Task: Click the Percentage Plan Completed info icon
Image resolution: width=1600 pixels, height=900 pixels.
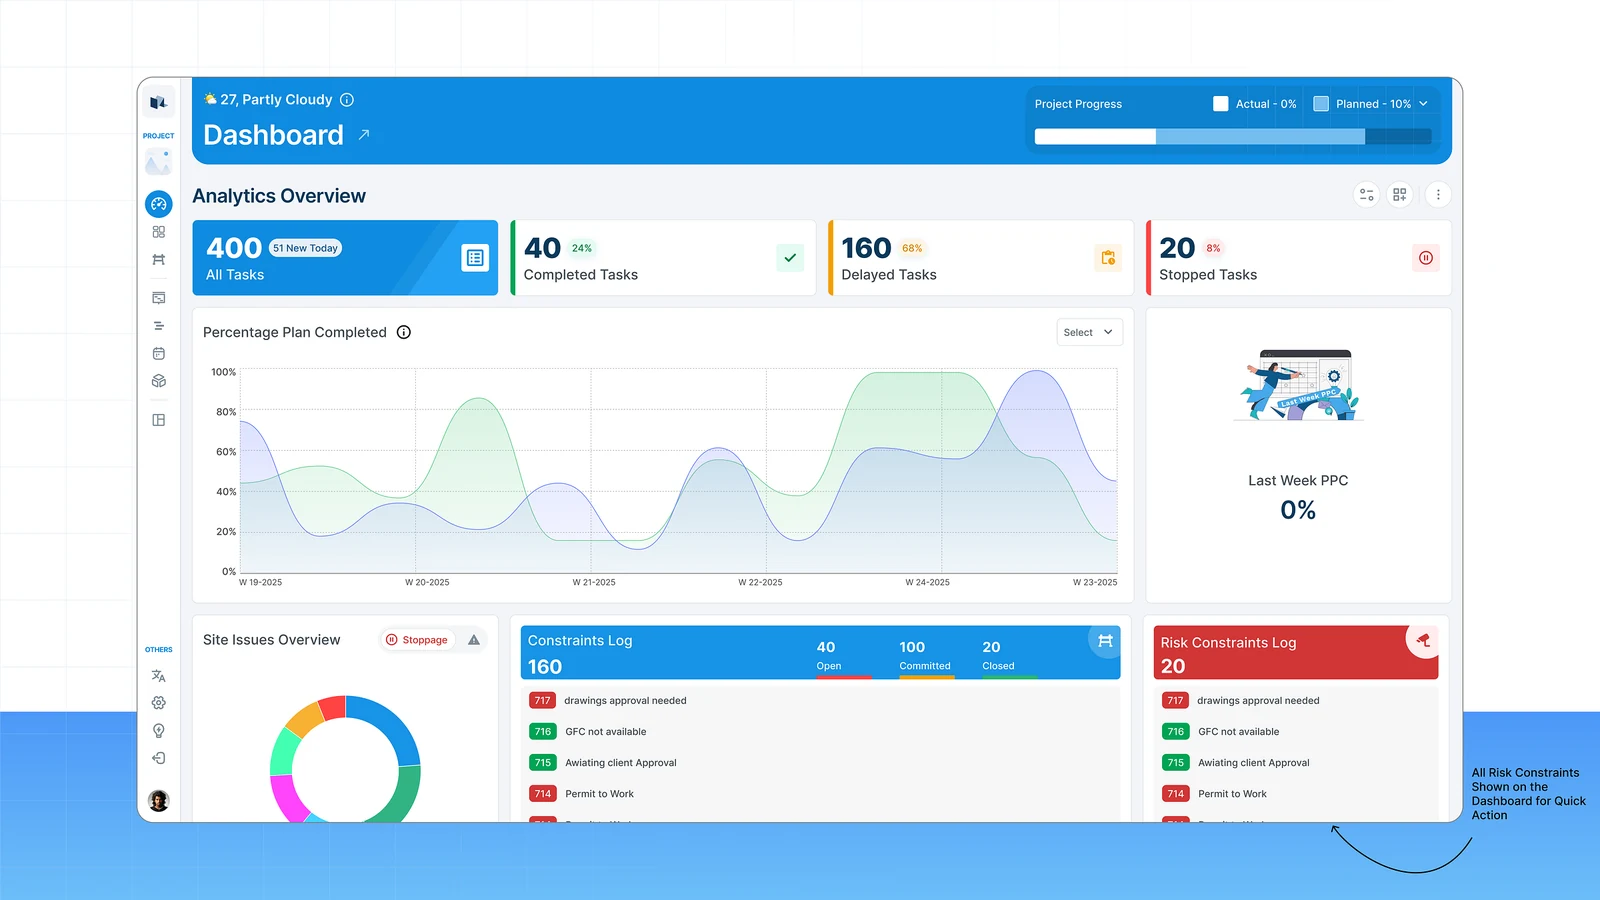Action: click(x=404, y=332)
